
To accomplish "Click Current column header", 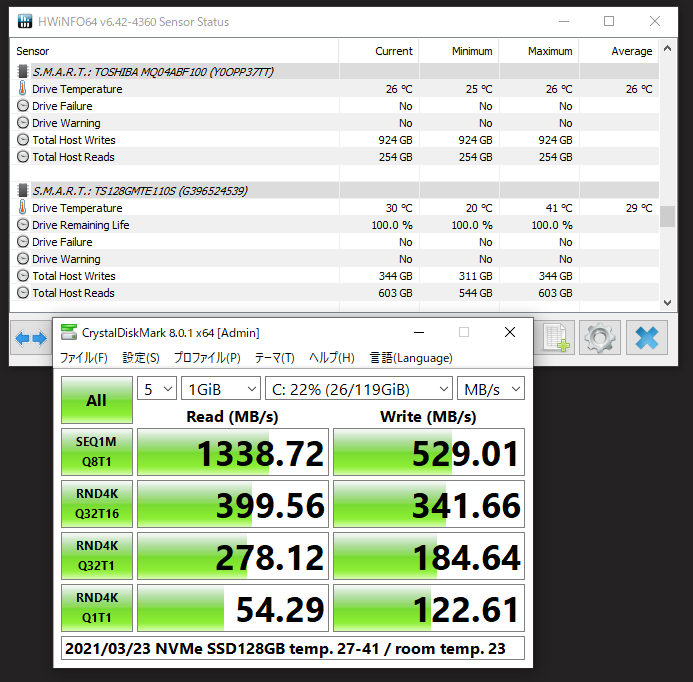I will [379, 51].
